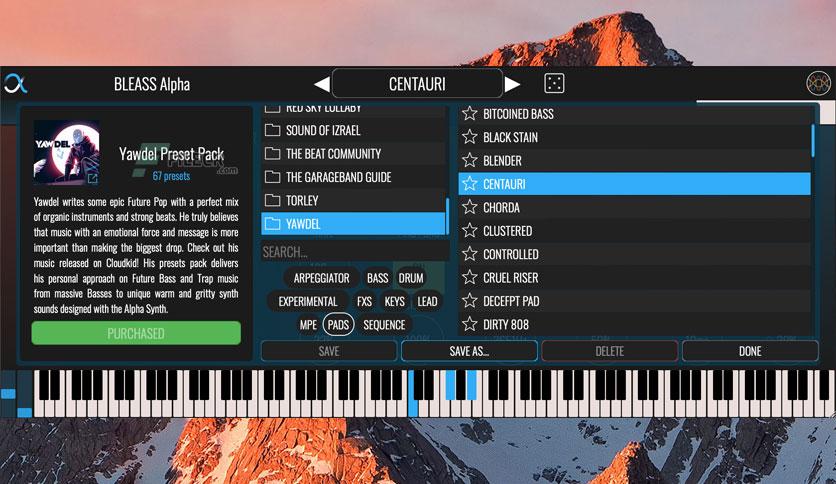836x484 pixels.
Task: Click the random preset dice icon
Action: coord(554,84)
